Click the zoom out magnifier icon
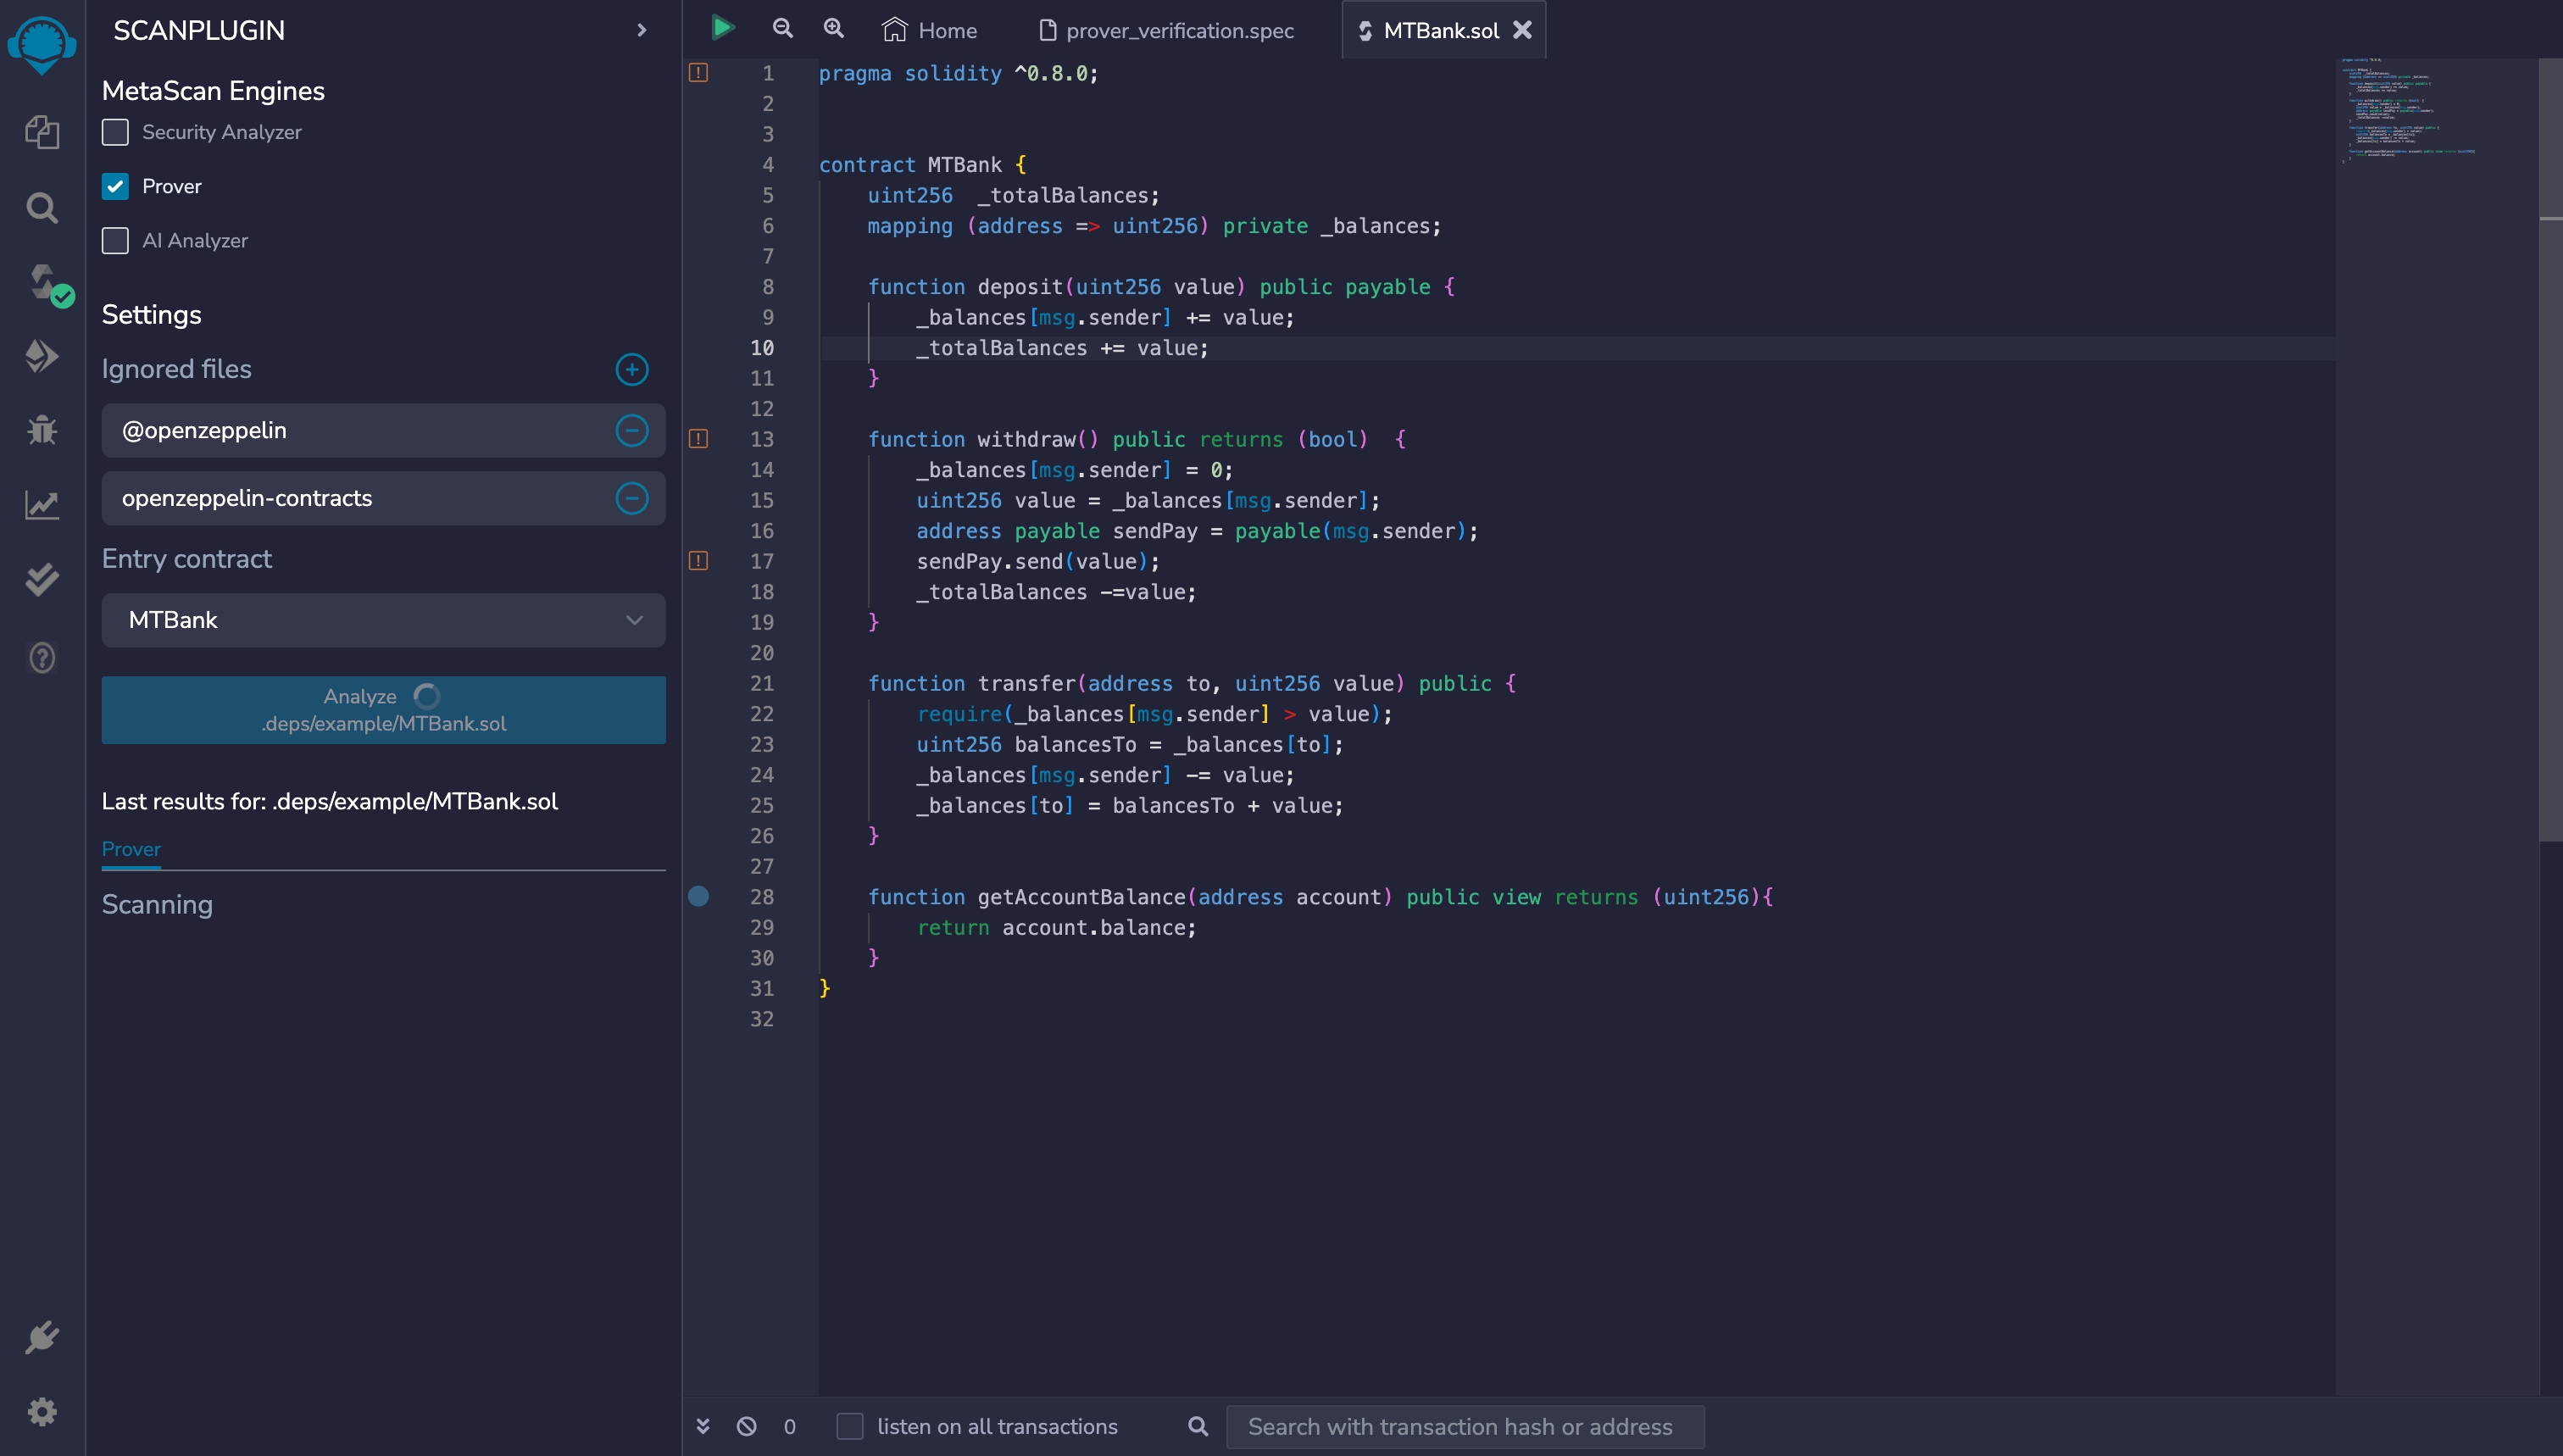 tap(783, 29)
